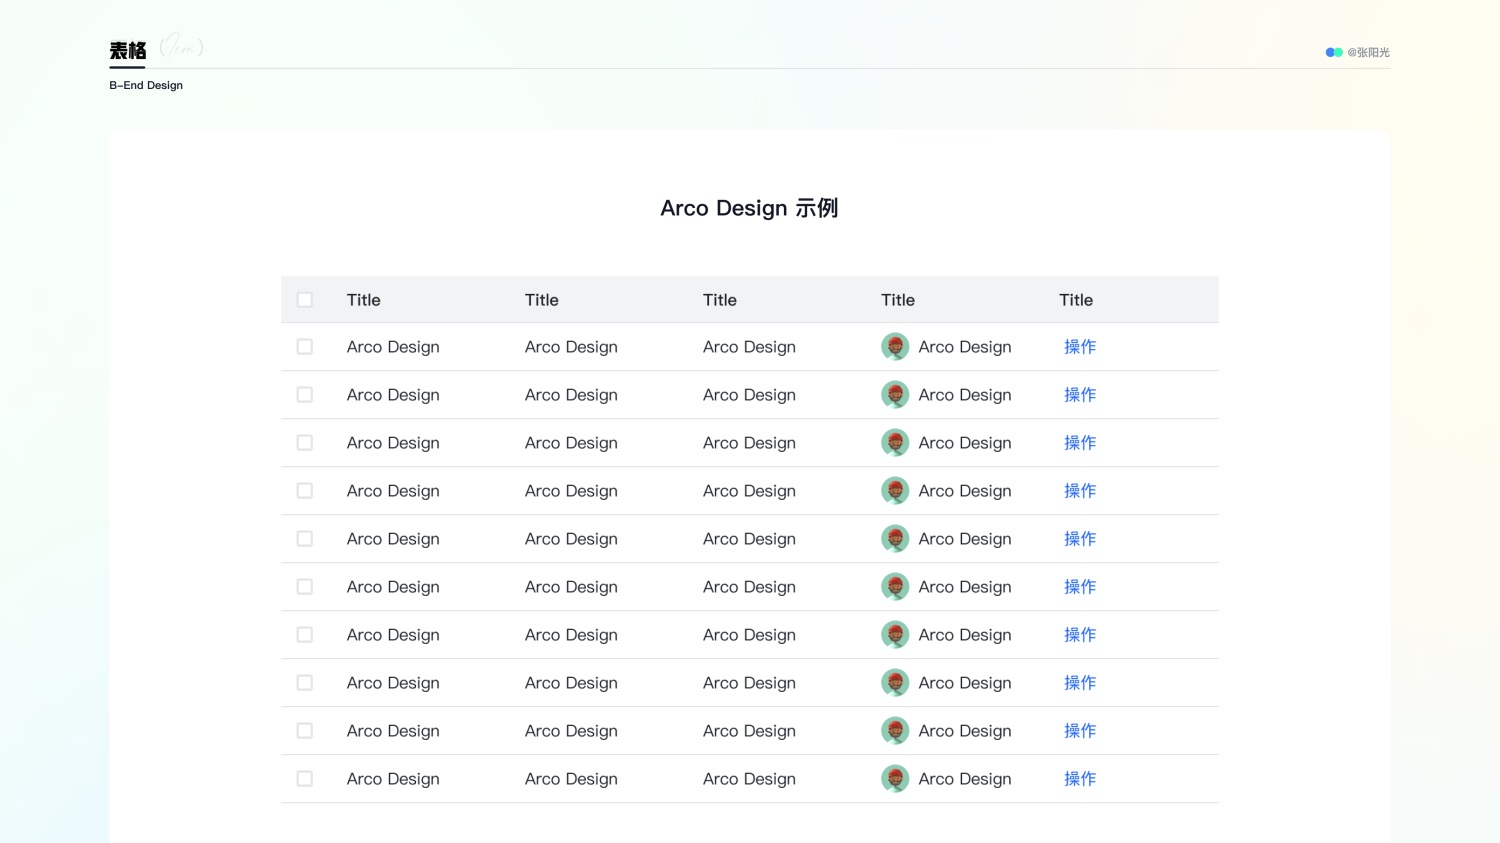Screen dimensions: 1500x843
Task: Check the checkbox in the ninth data row
Action: [305, 731]
